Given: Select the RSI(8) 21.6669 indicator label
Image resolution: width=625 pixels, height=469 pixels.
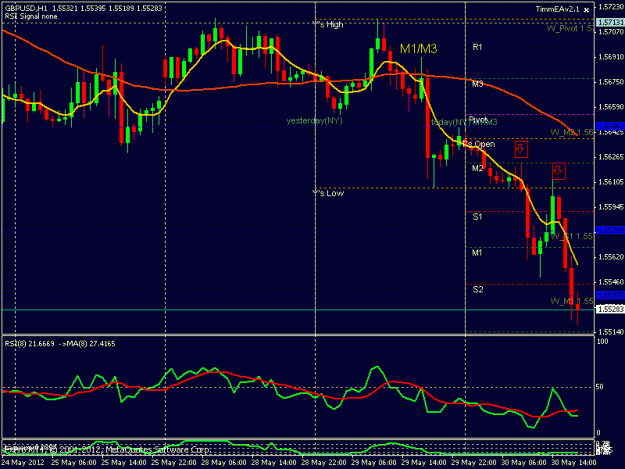Looking at the screenshot, I should click(29, 343).
